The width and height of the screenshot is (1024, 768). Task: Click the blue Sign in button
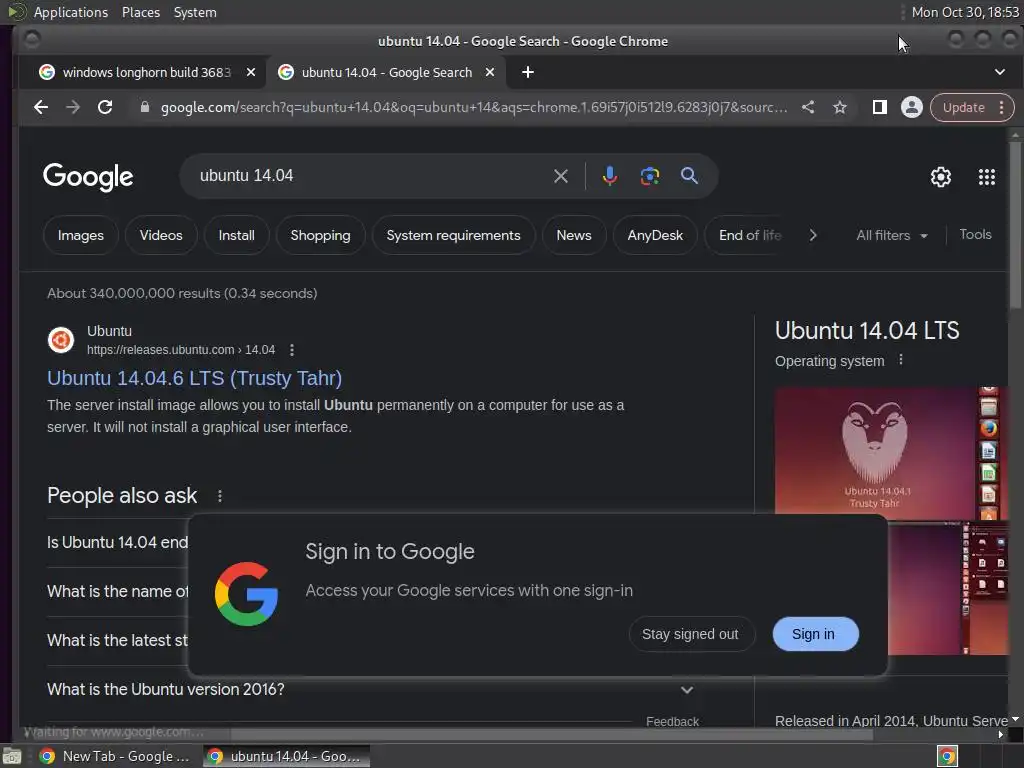[815, 634]
